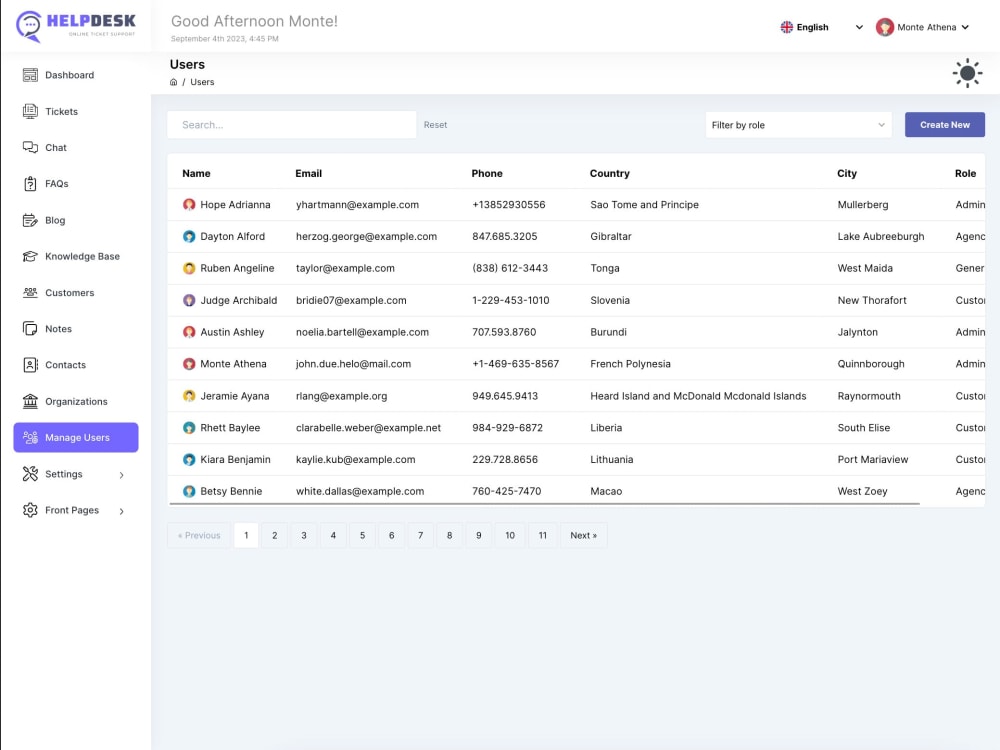The image size is (1000, 750).
Task: Expand the Settings submenu chevron
Action: point(121,474)
